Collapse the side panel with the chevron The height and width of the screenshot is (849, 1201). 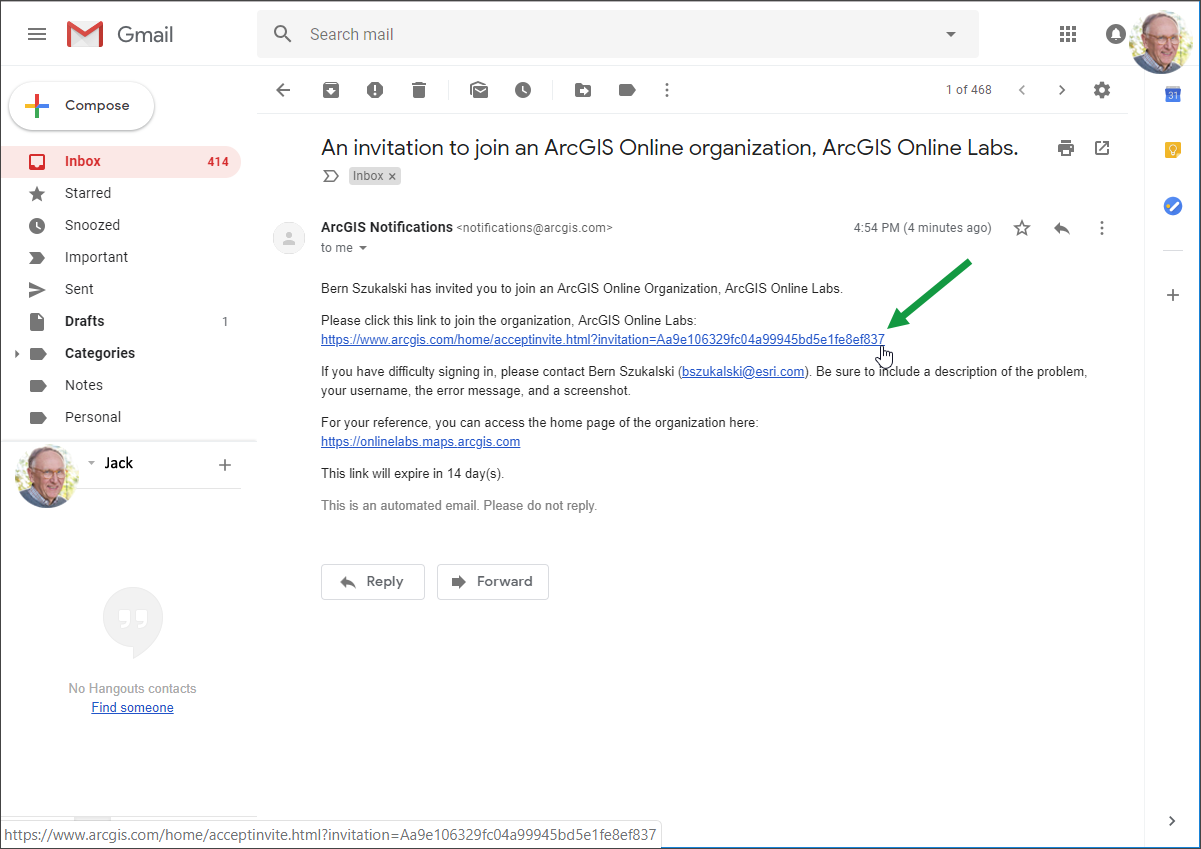tap(1173, 821)
